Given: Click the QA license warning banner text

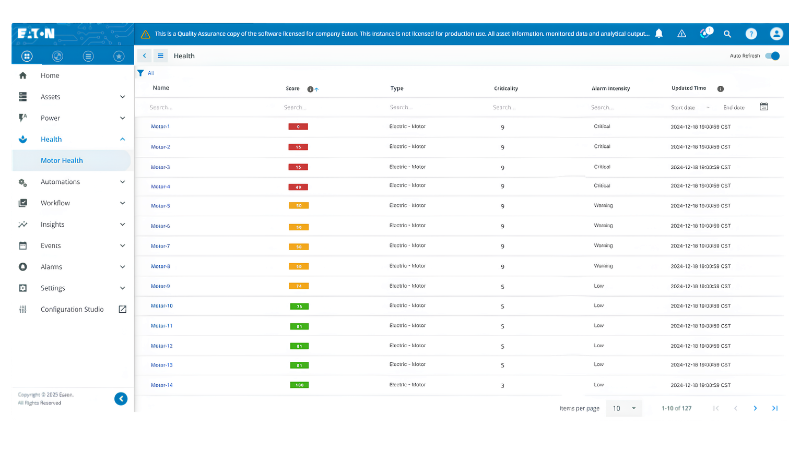Looking at the screenshot, I should 402,34.
